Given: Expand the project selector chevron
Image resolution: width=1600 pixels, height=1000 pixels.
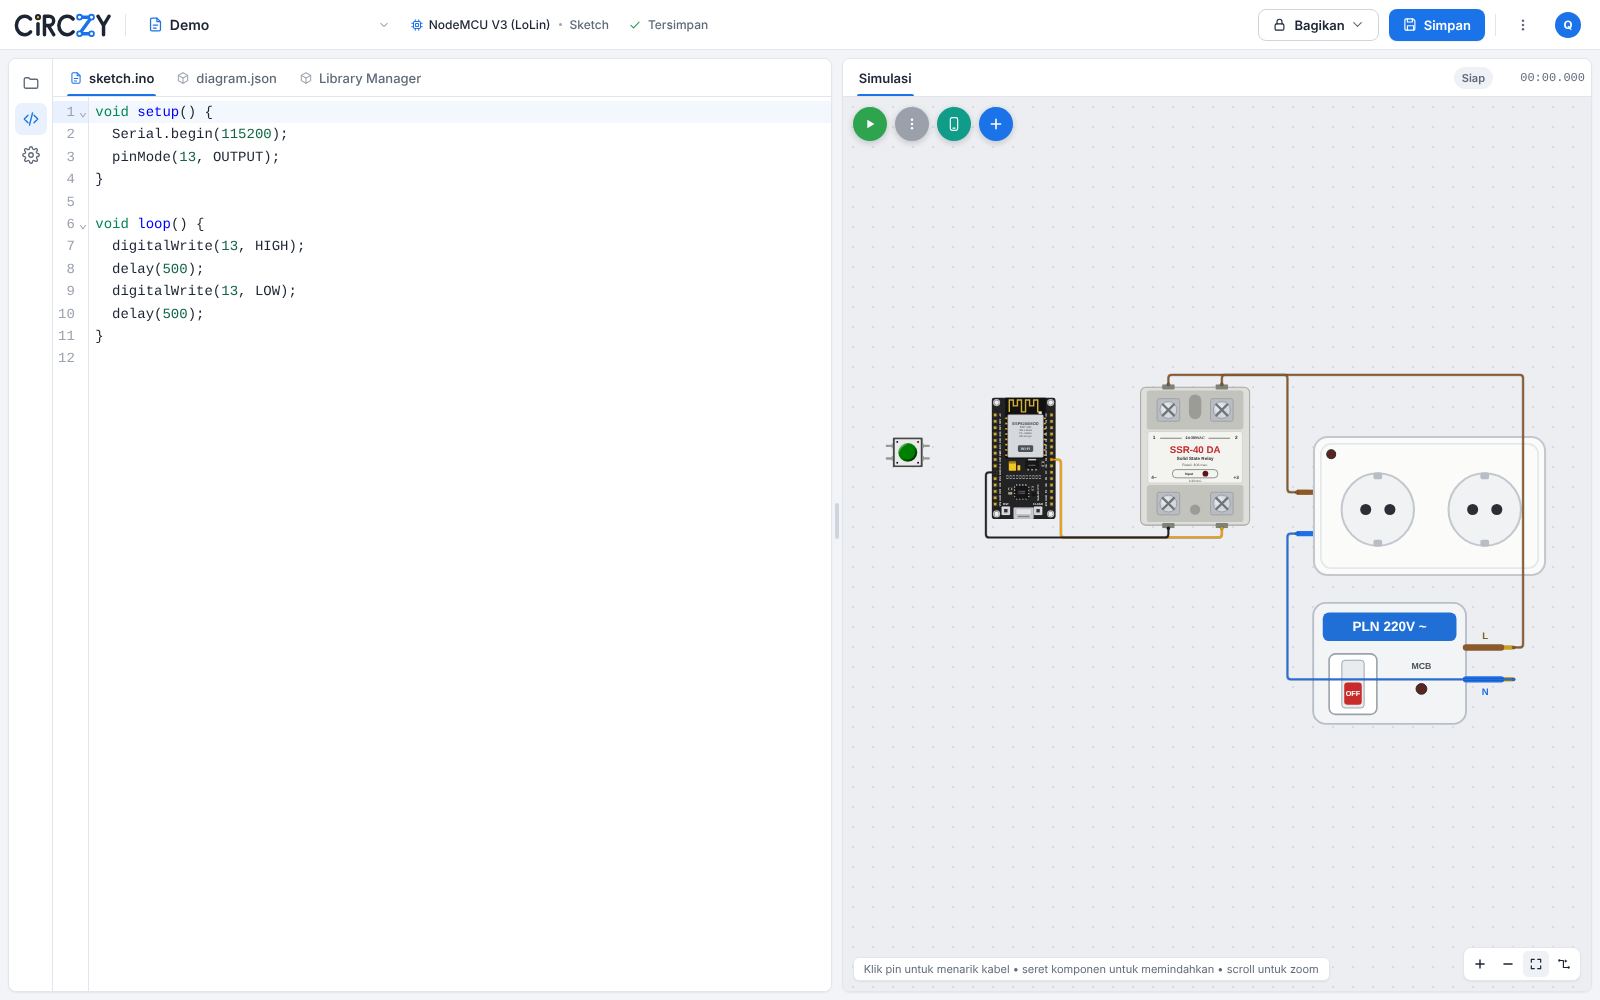Looking at the screenshot, I should tap(384, 25).
